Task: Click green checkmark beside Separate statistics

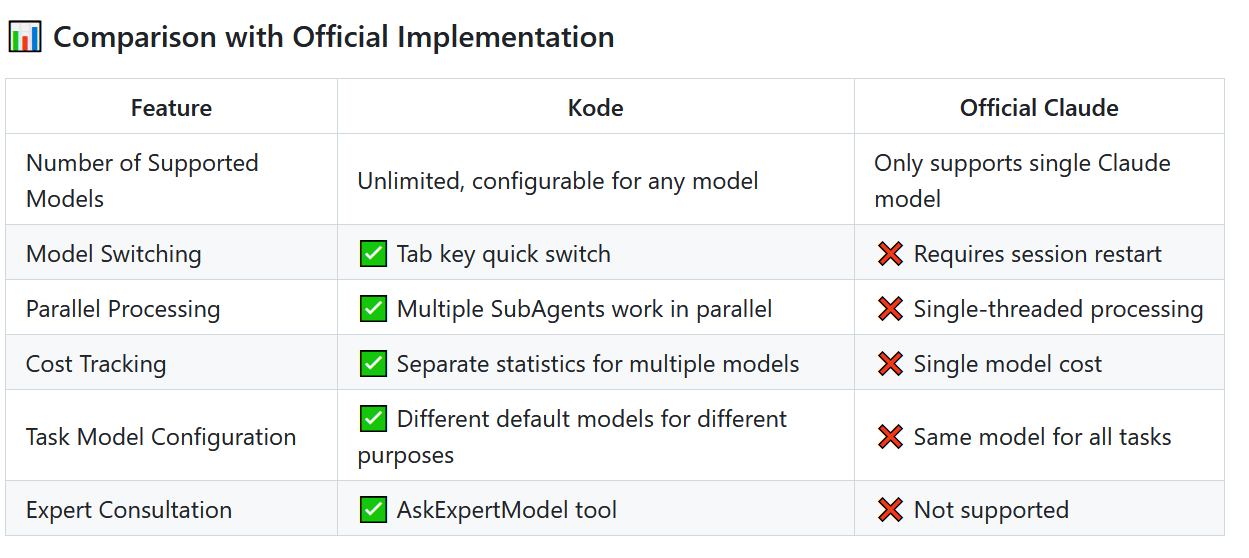Action: click(373, 364)
